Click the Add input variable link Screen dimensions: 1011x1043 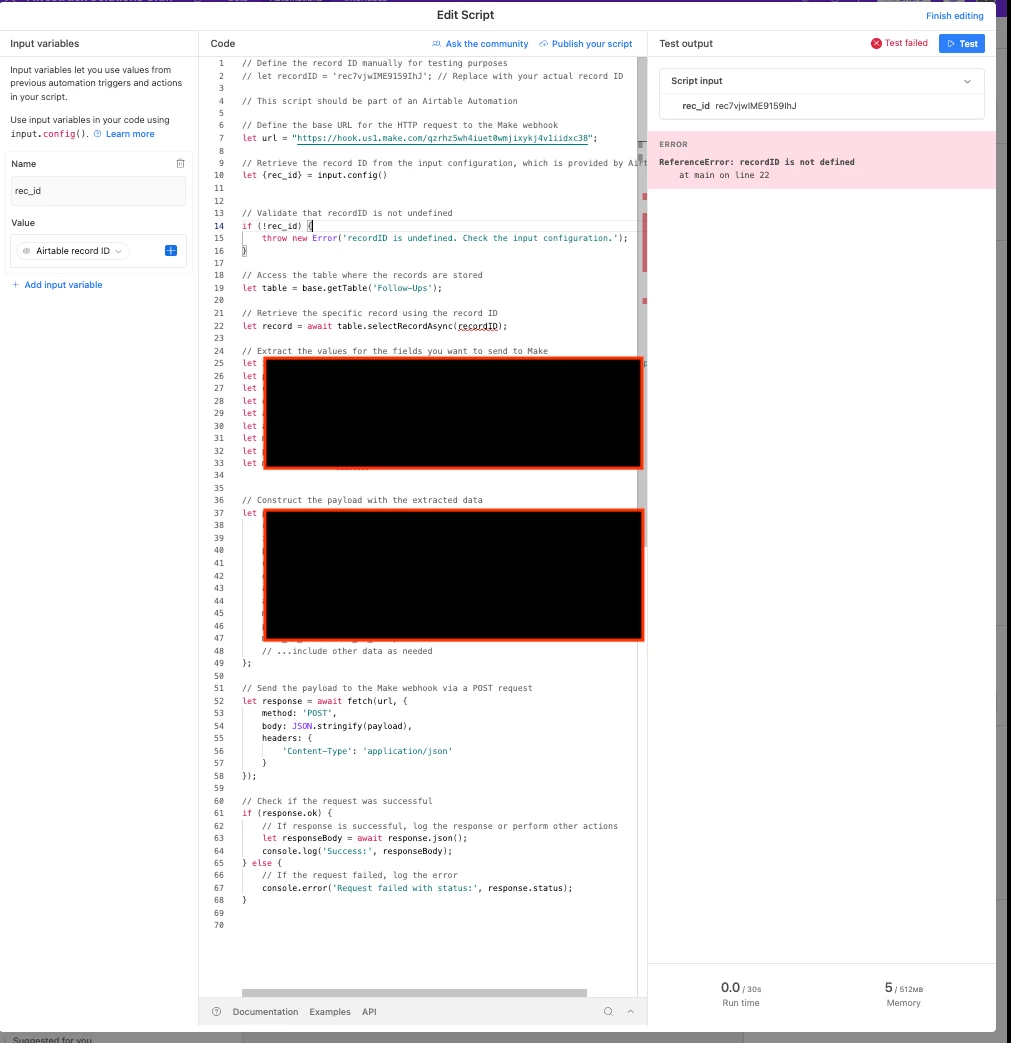coord(63,285)
